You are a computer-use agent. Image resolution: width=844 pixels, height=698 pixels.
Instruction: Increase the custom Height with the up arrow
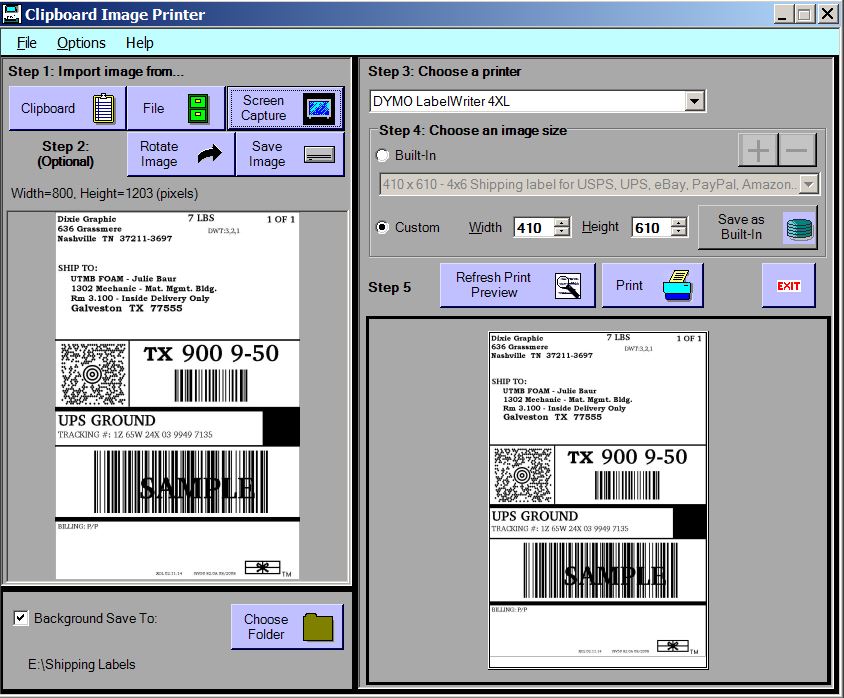pos(679,222)
